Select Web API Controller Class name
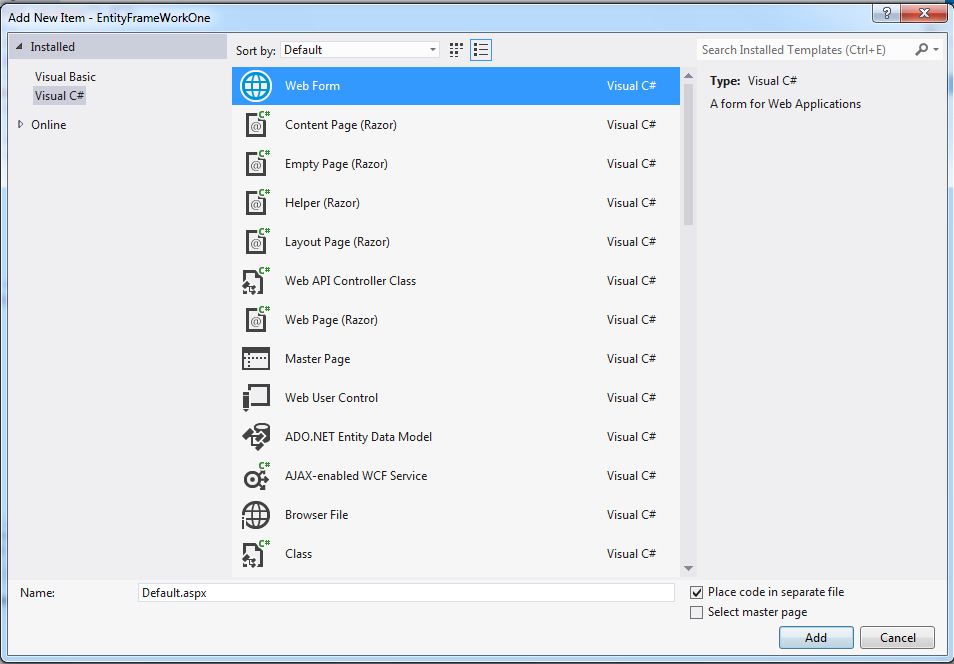Screen dimensions: 954x664 (350, 281)
